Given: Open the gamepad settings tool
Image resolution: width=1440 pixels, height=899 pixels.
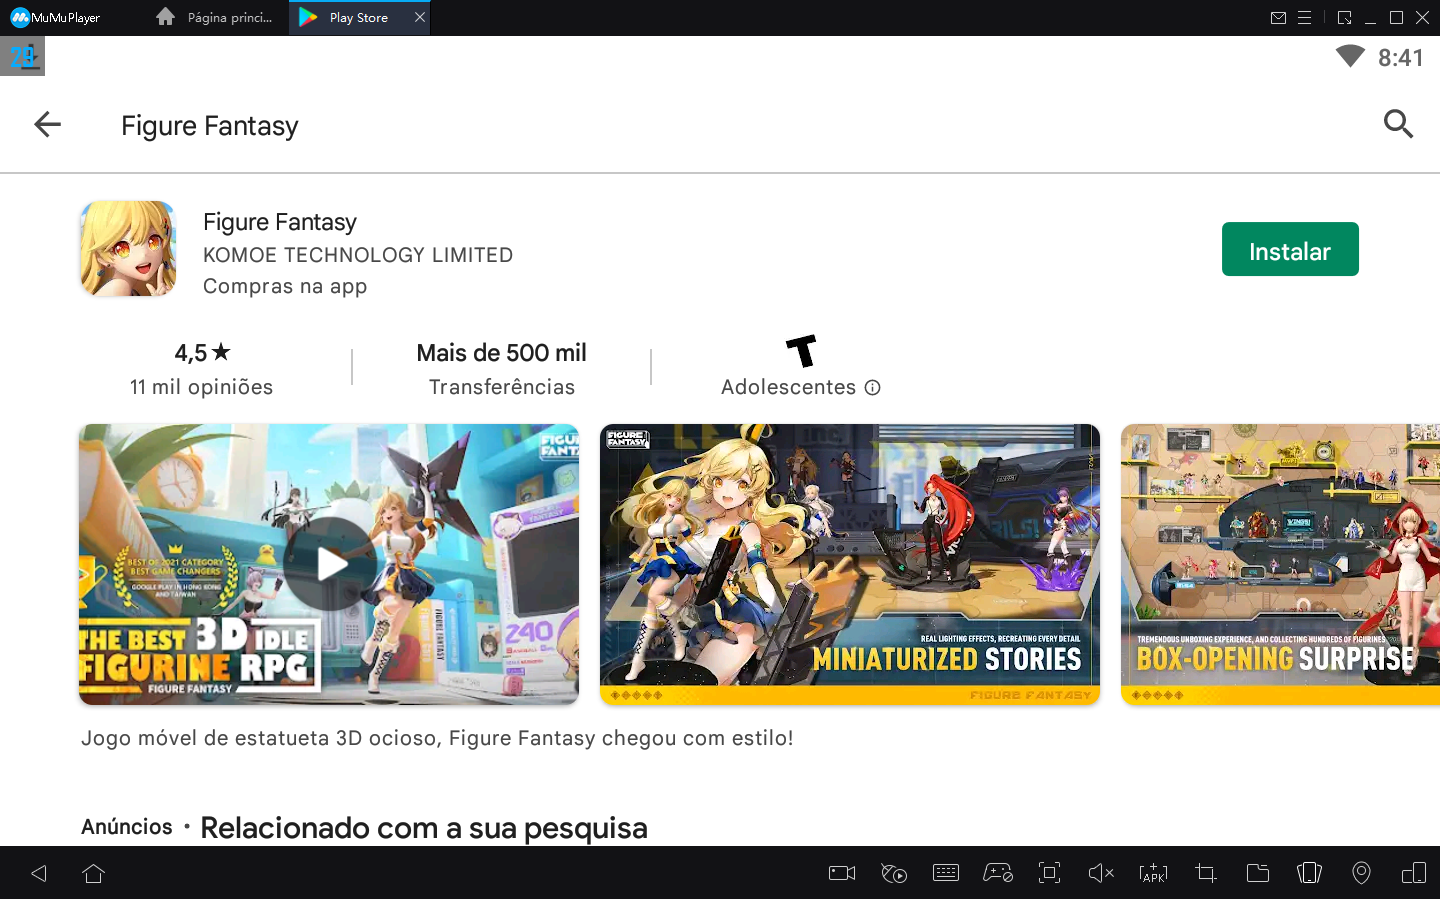Looking at the screenshot, I should [x=998, y=873].
